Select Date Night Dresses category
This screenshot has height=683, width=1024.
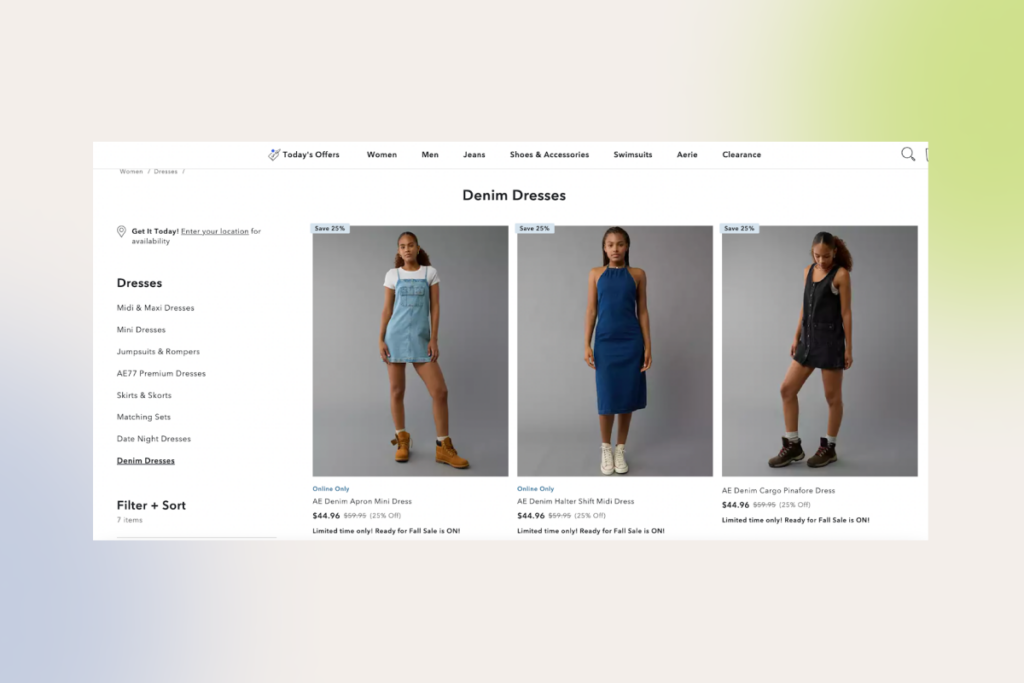(x=153, y=439)
